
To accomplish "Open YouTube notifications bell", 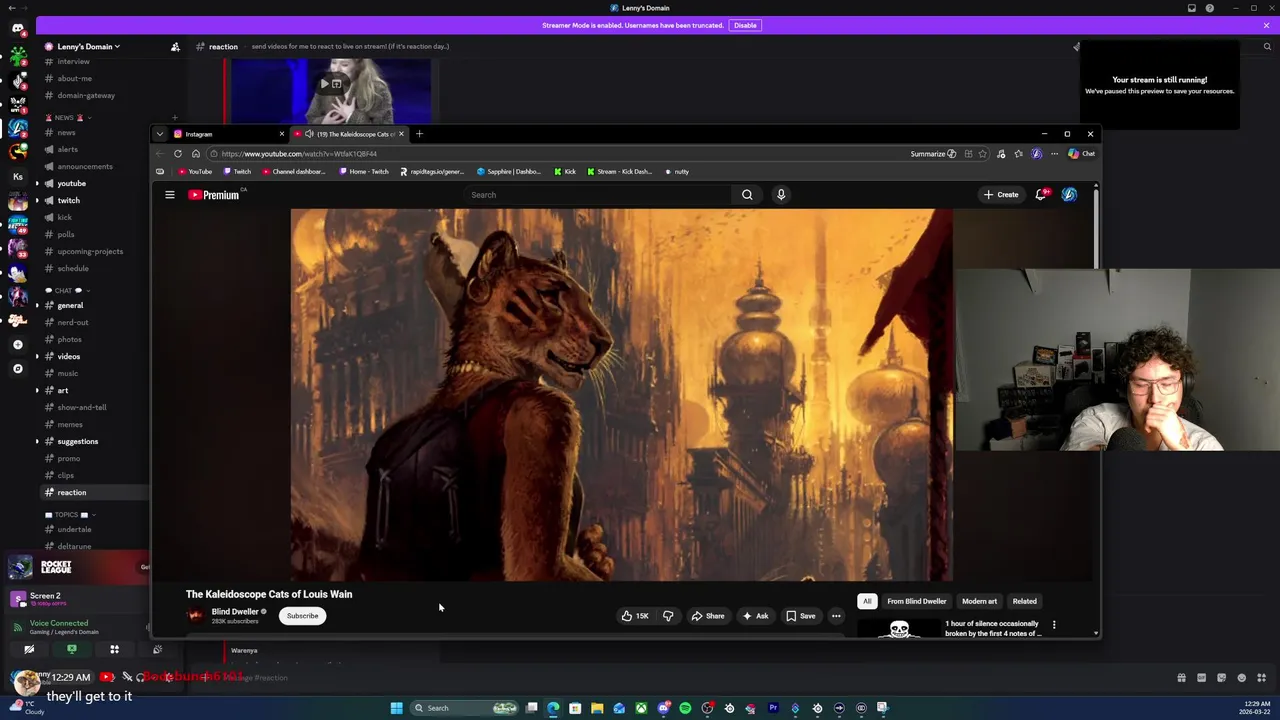I will click(x=1041, y=195).
